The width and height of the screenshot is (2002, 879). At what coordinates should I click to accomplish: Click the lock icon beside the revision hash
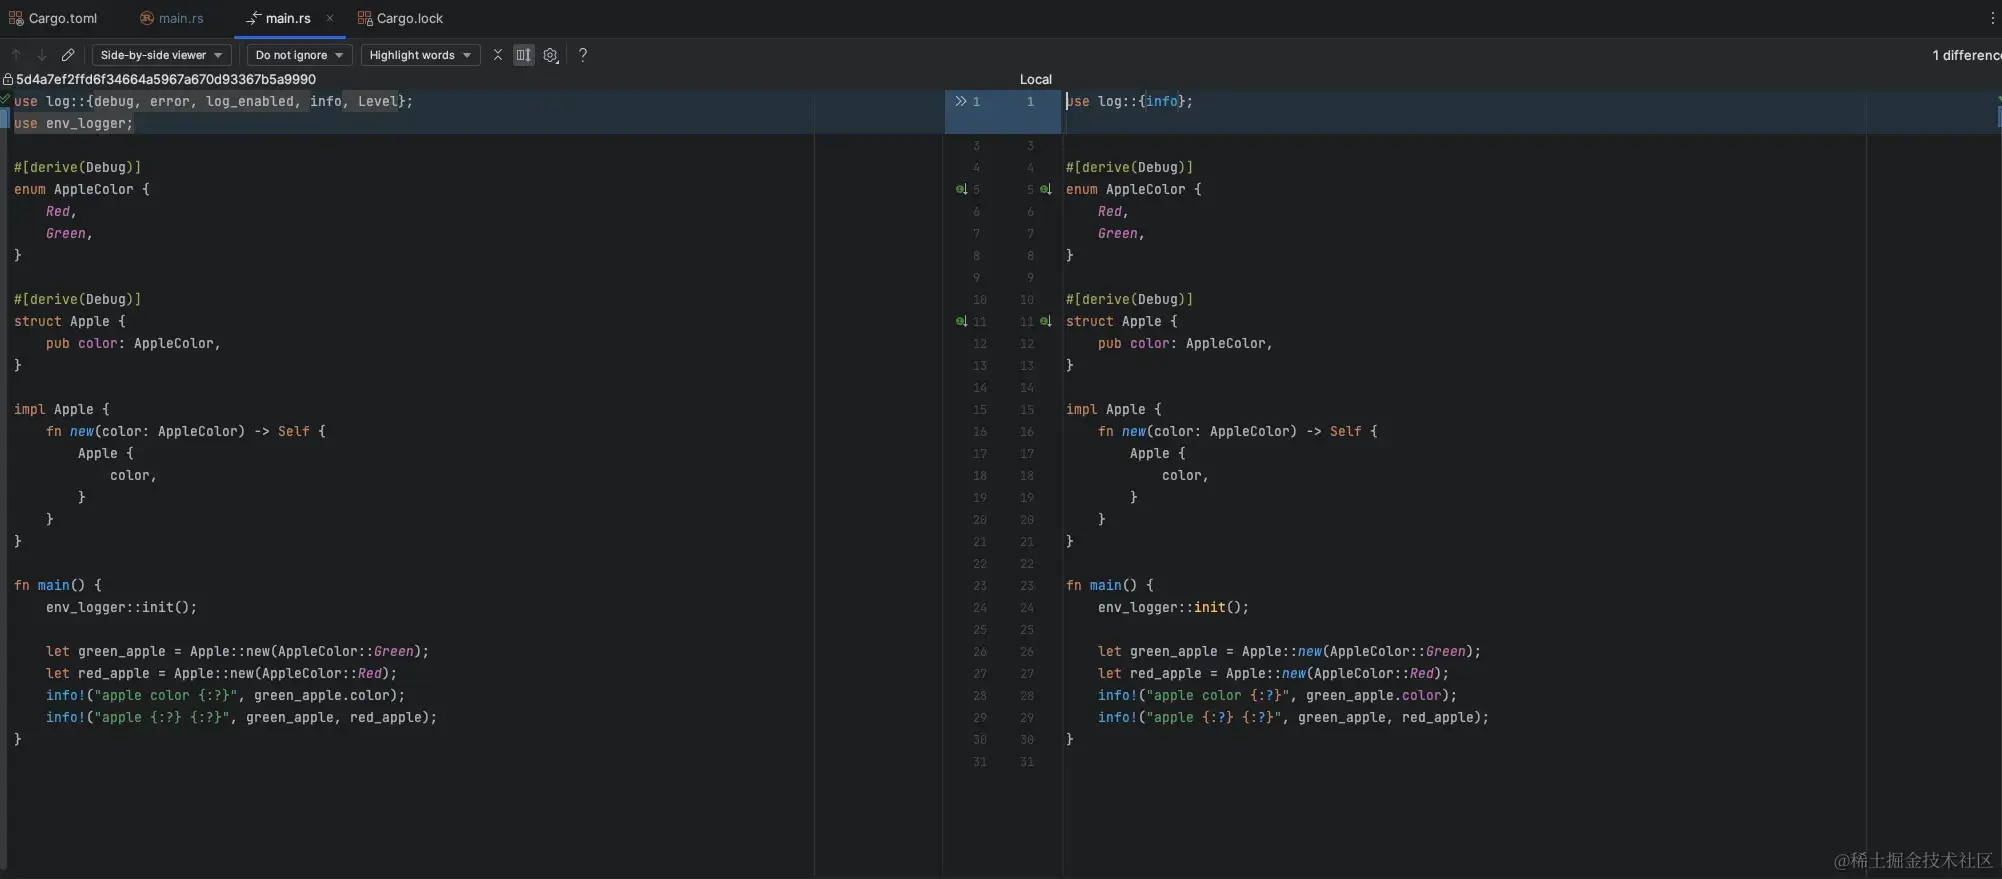8,79
